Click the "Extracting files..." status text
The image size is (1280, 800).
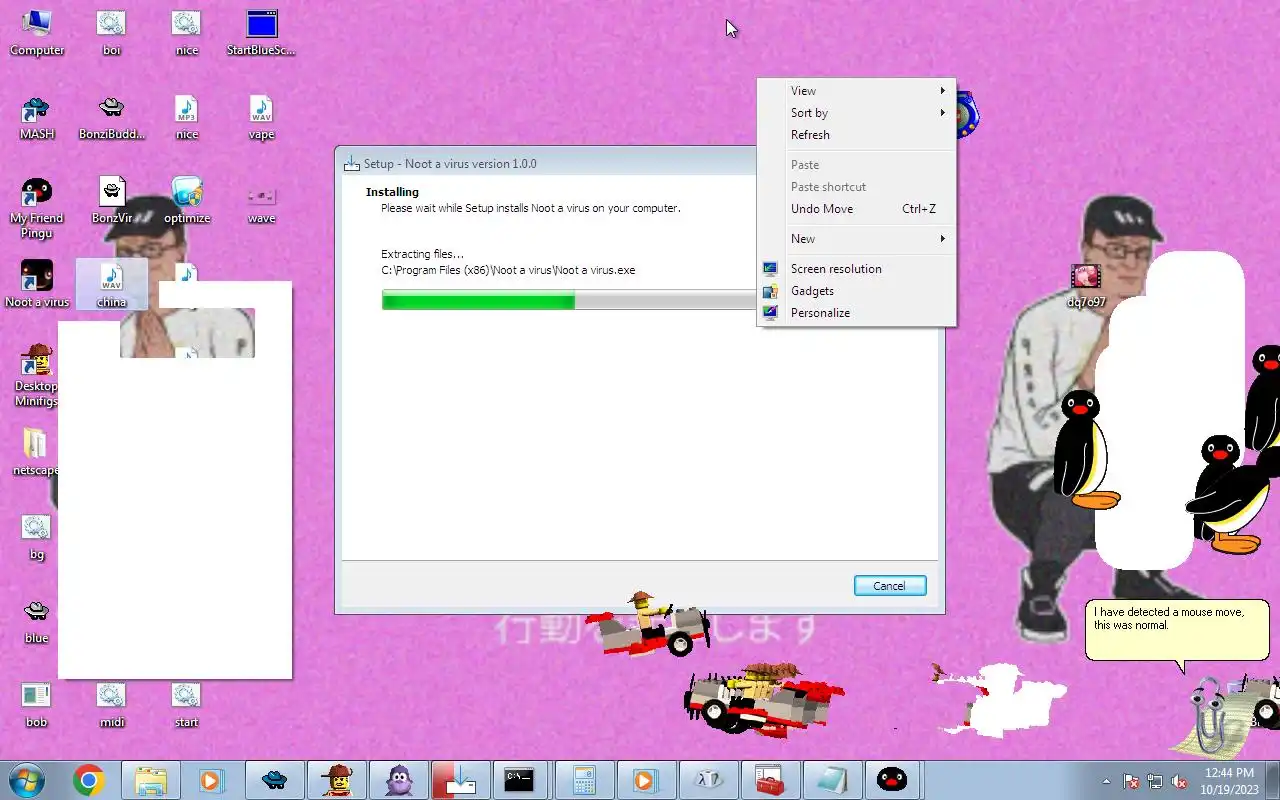point(422,254)
